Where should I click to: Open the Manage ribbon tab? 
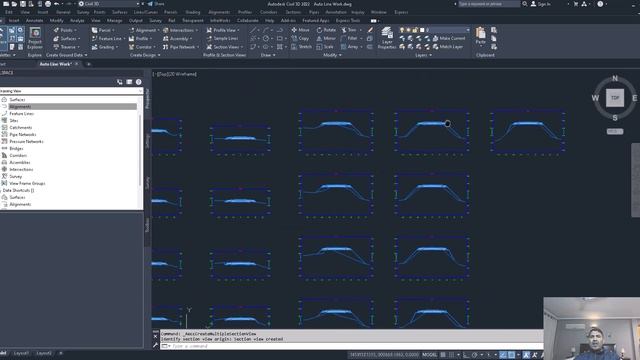click(x=114, y=20)
